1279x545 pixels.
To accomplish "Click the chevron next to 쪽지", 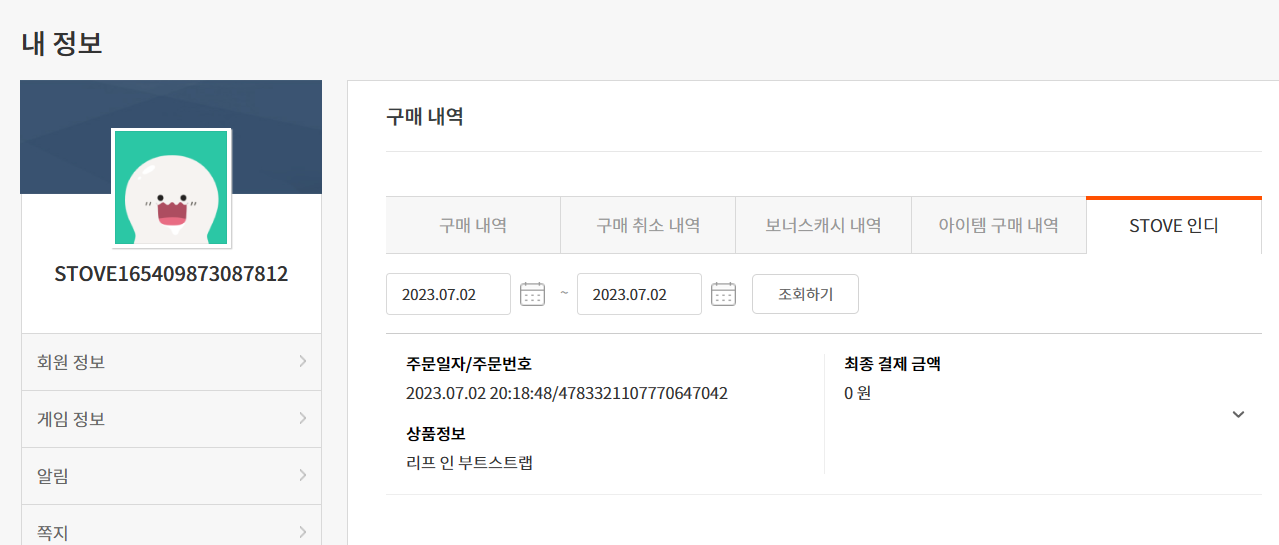I will tap(302, 532).
